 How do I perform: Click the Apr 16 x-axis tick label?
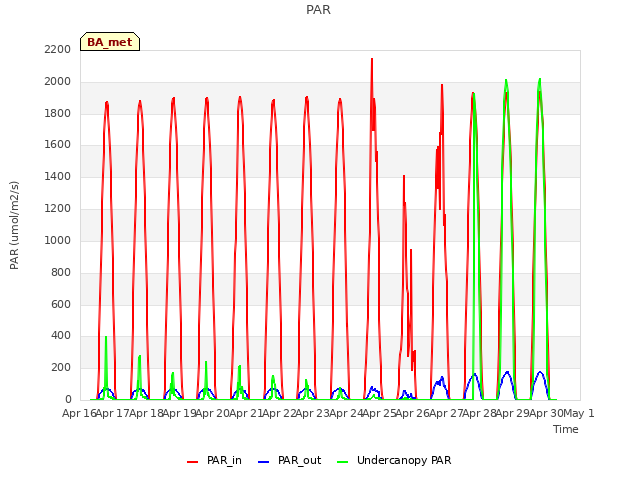[79, 413]
